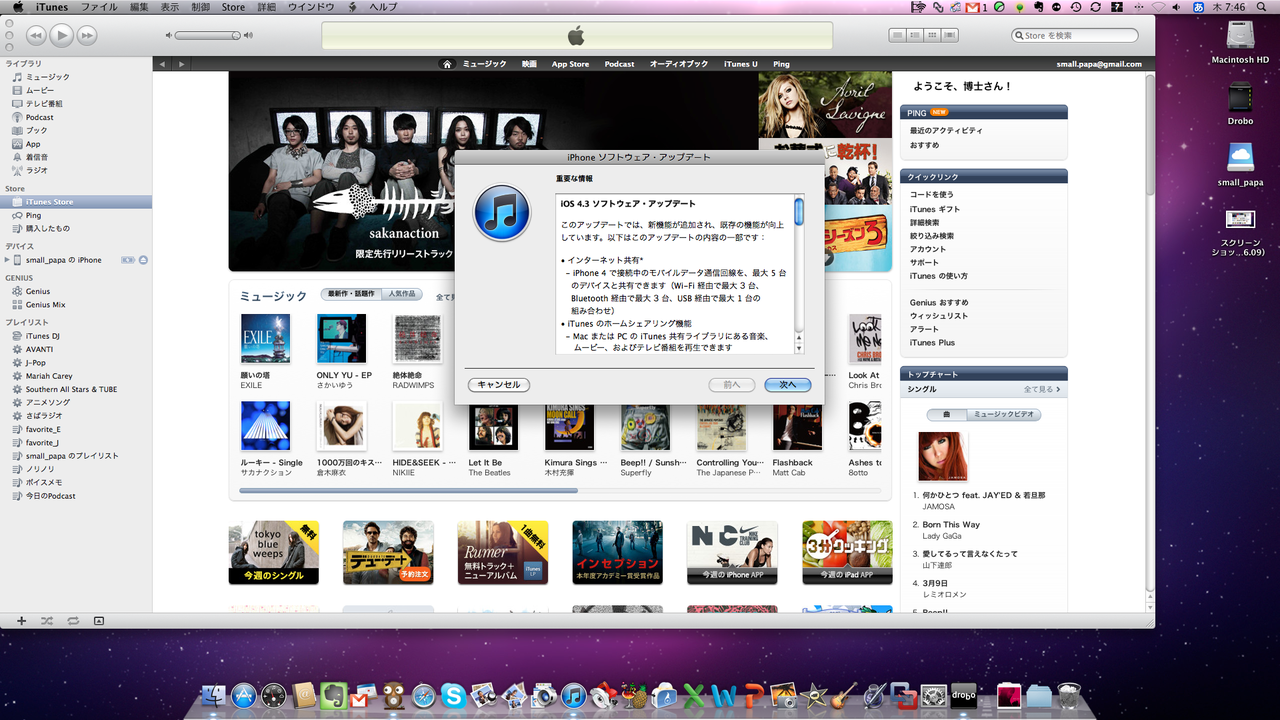
Task: Play or pause with the play button
Action: 61,35
